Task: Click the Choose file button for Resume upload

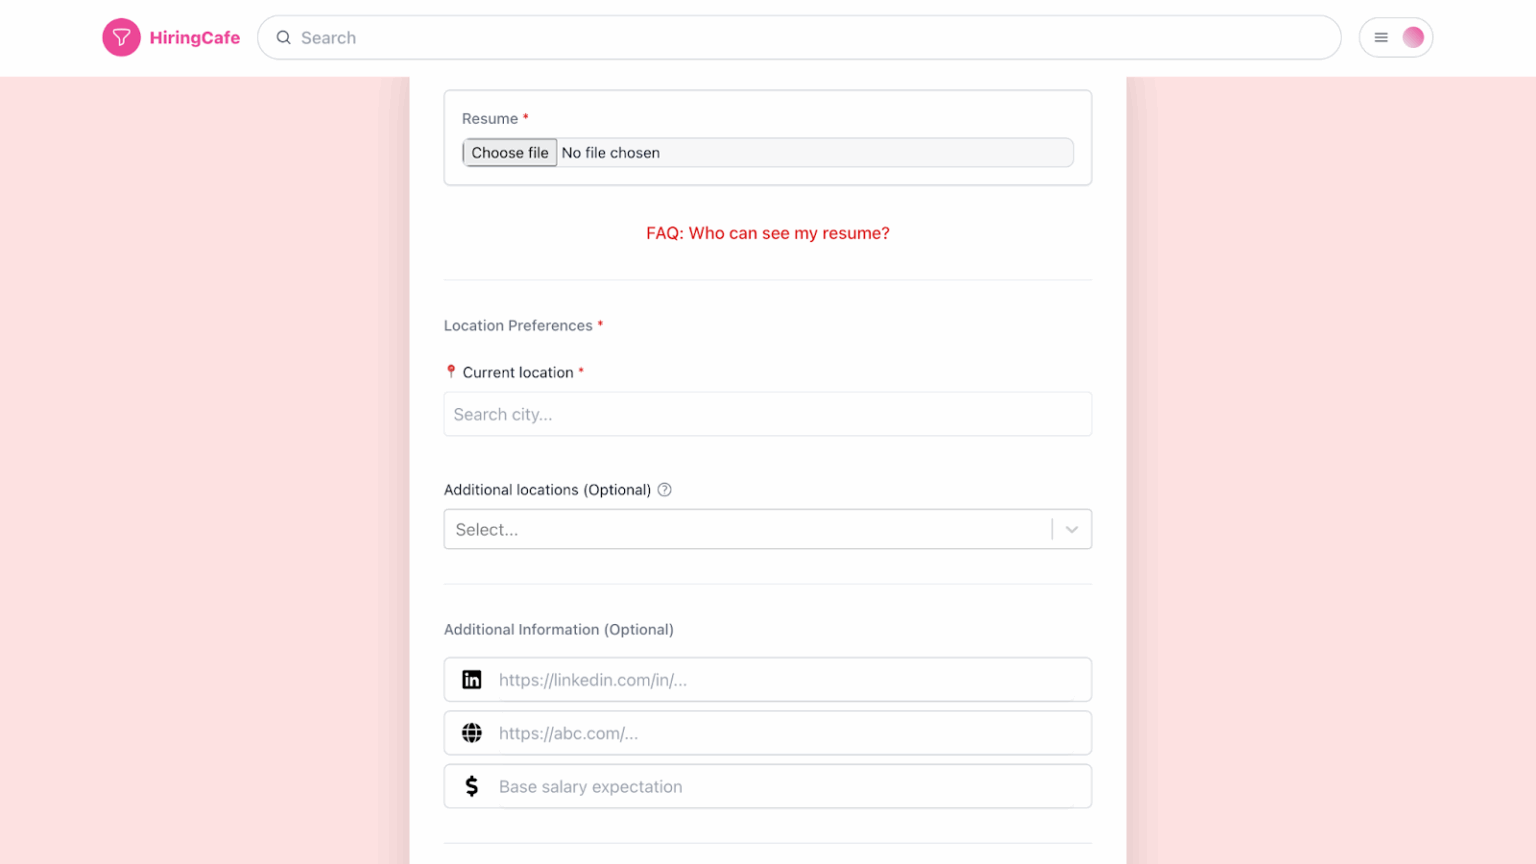Action: (x=509, y=152)
